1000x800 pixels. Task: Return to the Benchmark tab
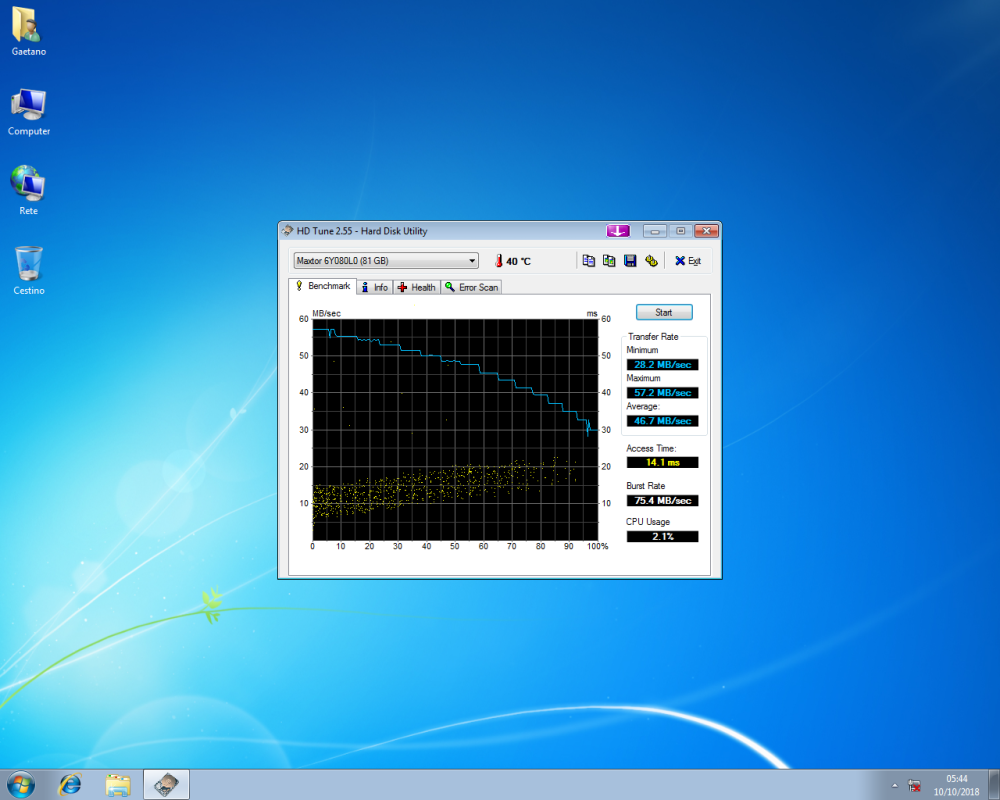[323, 287]
